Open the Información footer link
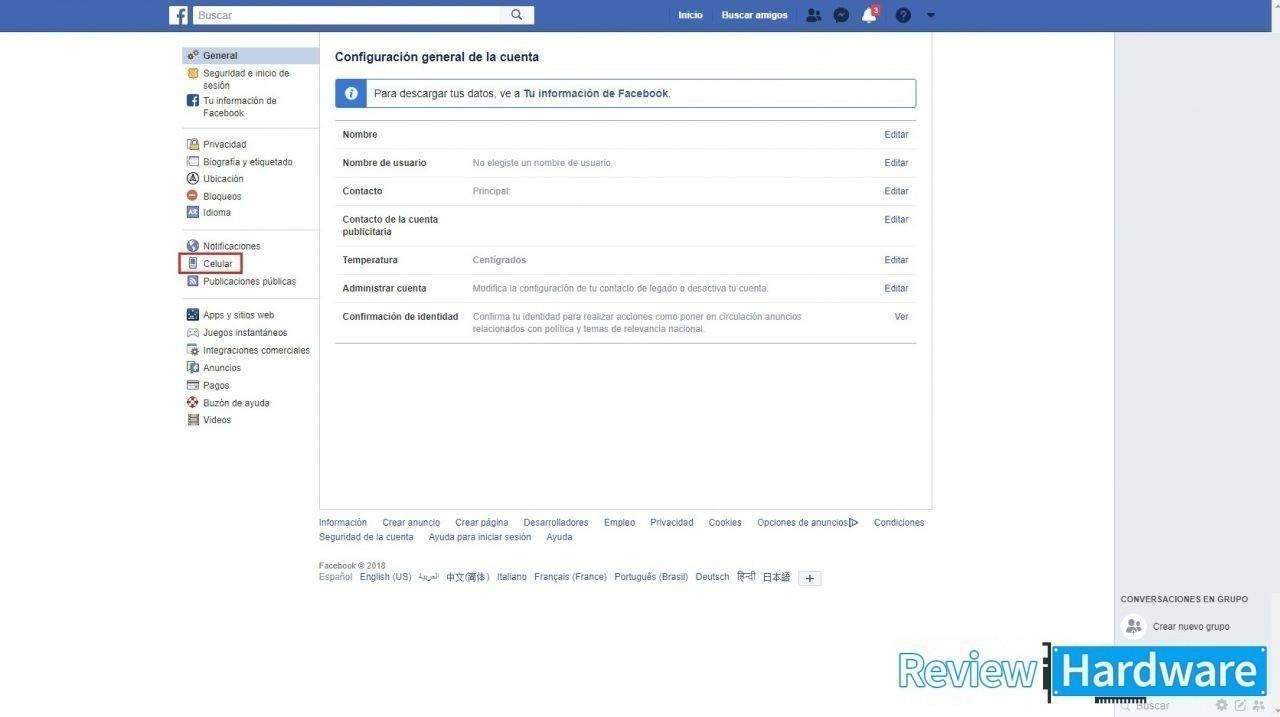The image size is (1280, 717). 343,523
